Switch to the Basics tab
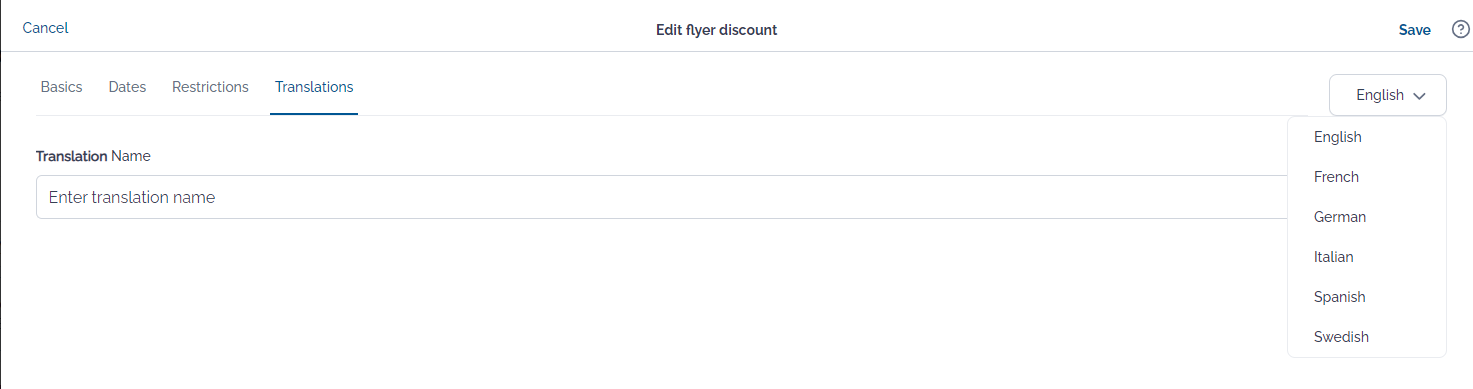 tap(61, 87)
